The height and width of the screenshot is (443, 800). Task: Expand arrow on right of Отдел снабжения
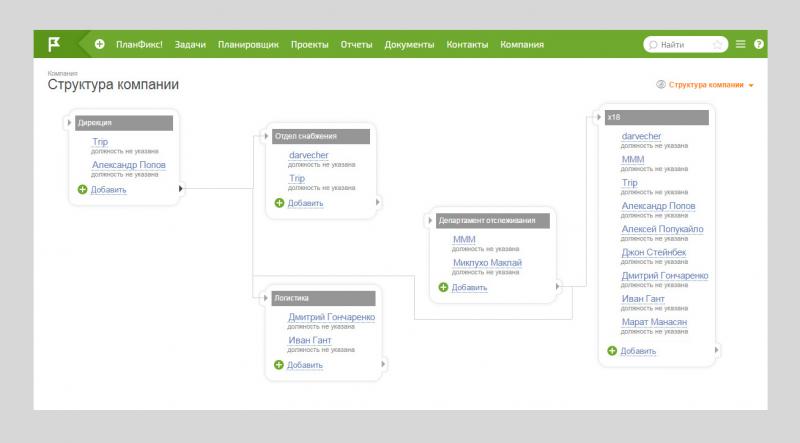378,201
